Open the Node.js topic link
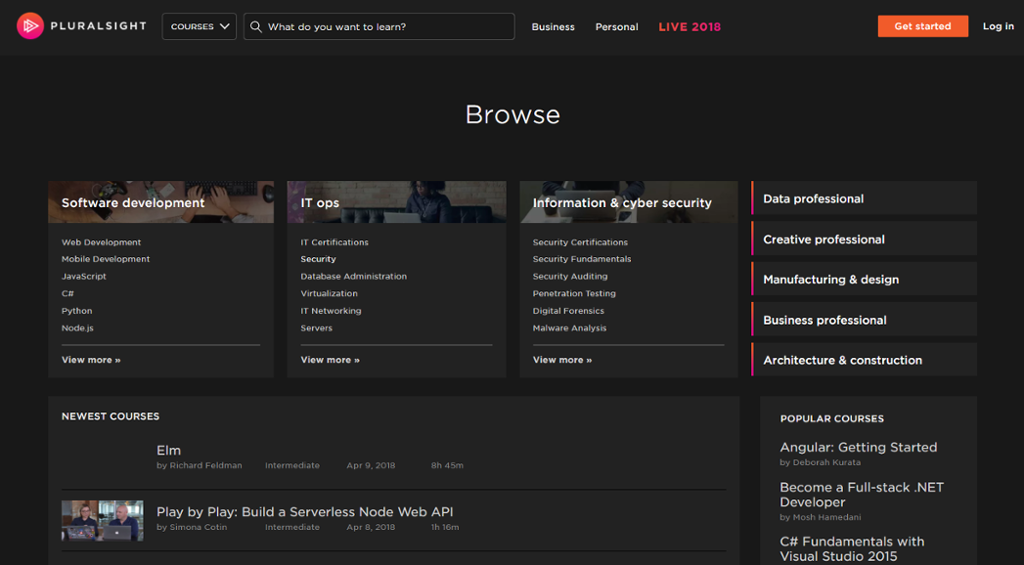Screen dimensions: 1024x565 tap(78, 328)
